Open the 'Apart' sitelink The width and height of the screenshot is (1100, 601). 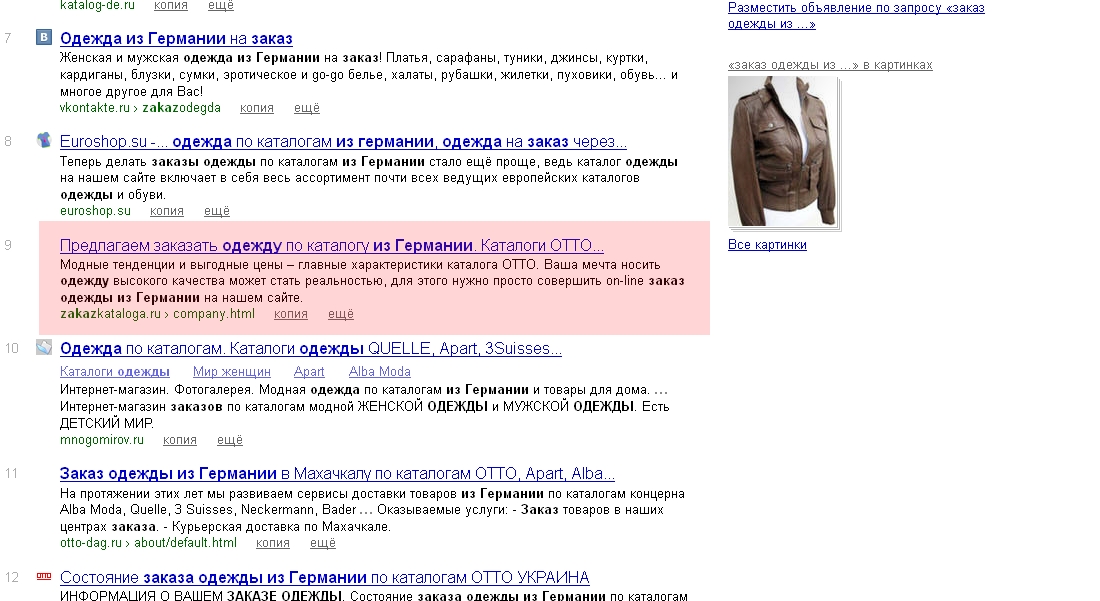(x=309, y=372)
